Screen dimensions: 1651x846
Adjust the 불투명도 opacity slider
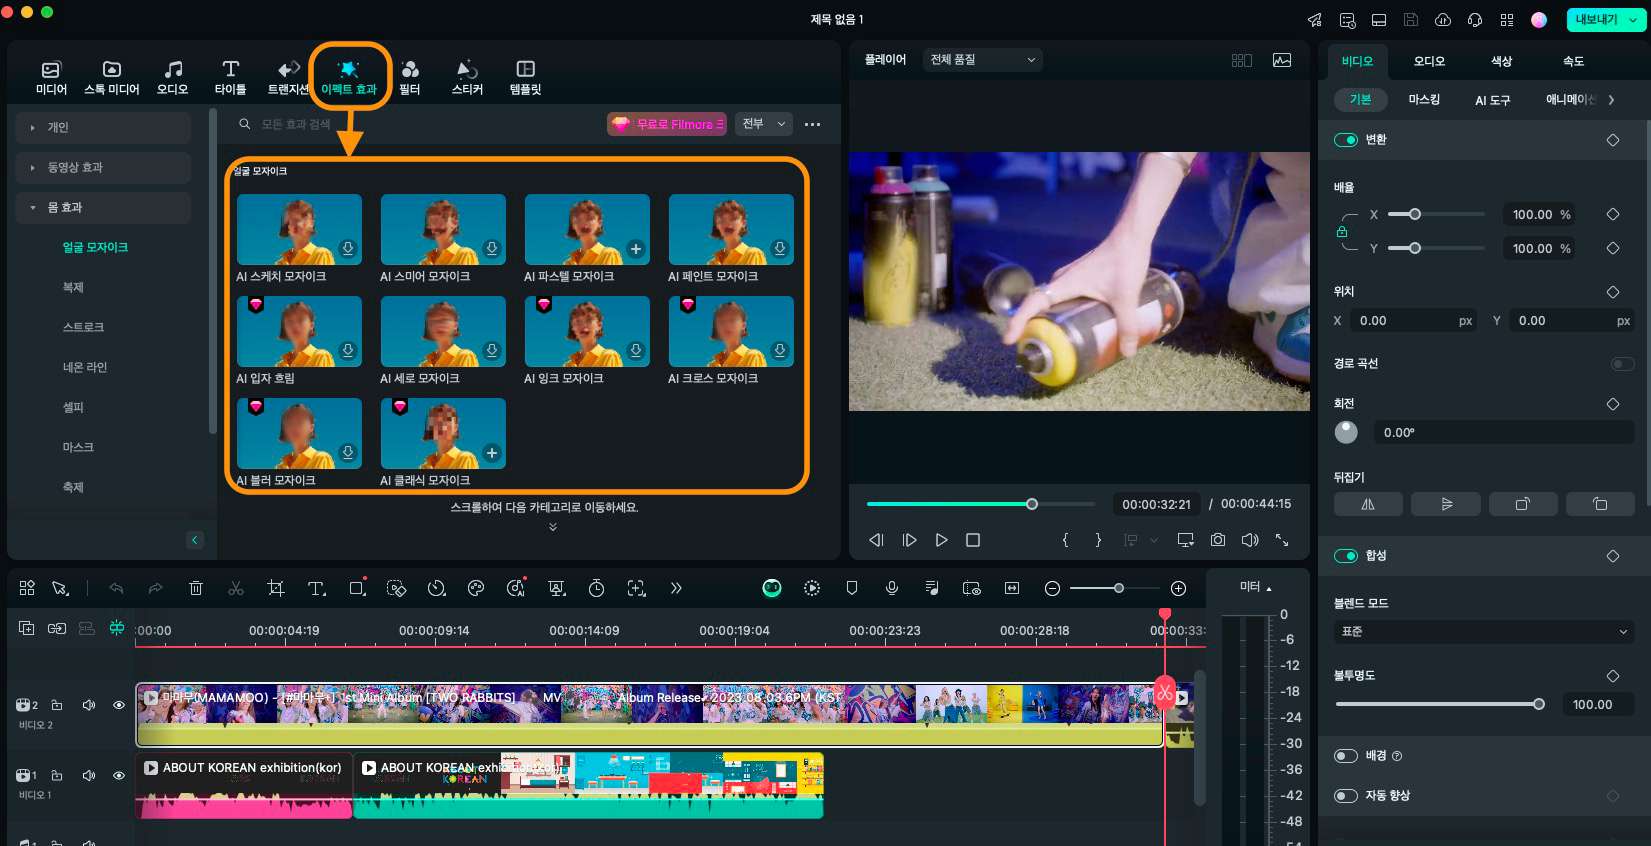pyautogui.click(x=1440, y=704)
